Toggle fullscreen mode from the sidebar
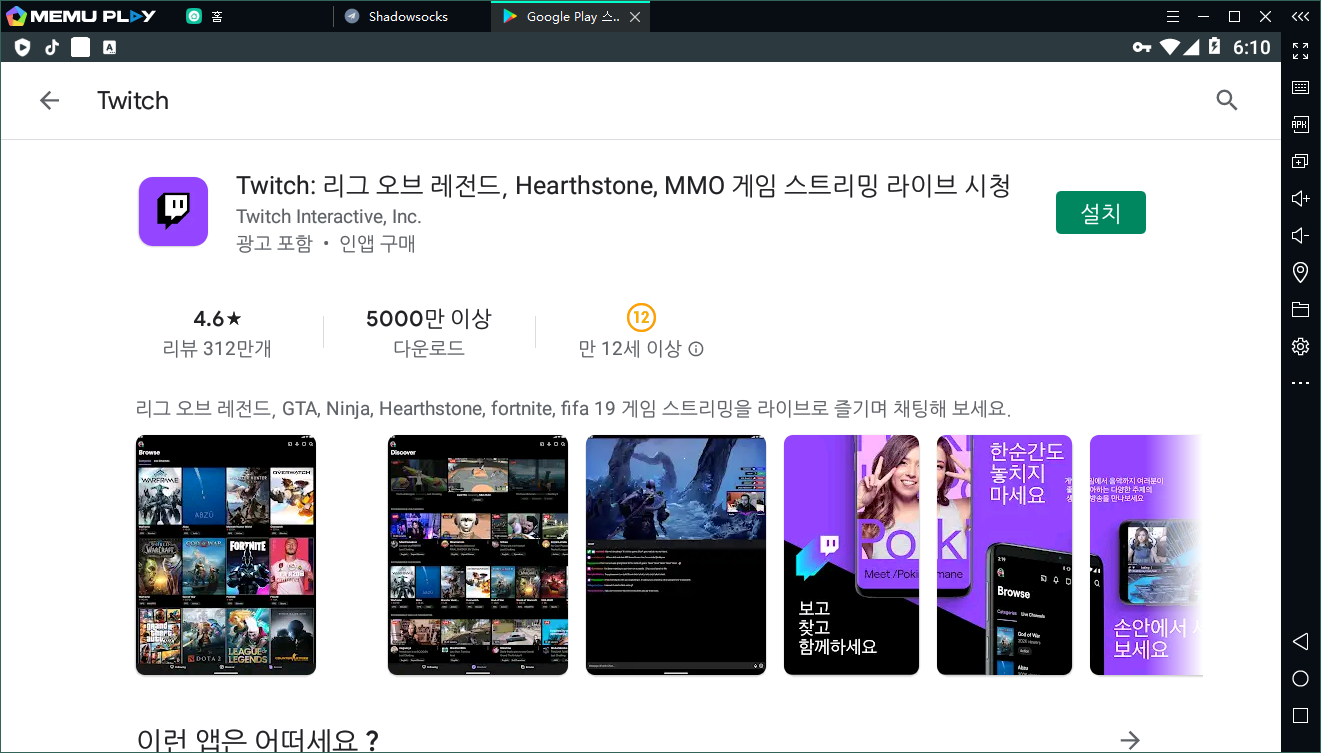Viewport: 1321px width, 753px height. [1300, 51]
